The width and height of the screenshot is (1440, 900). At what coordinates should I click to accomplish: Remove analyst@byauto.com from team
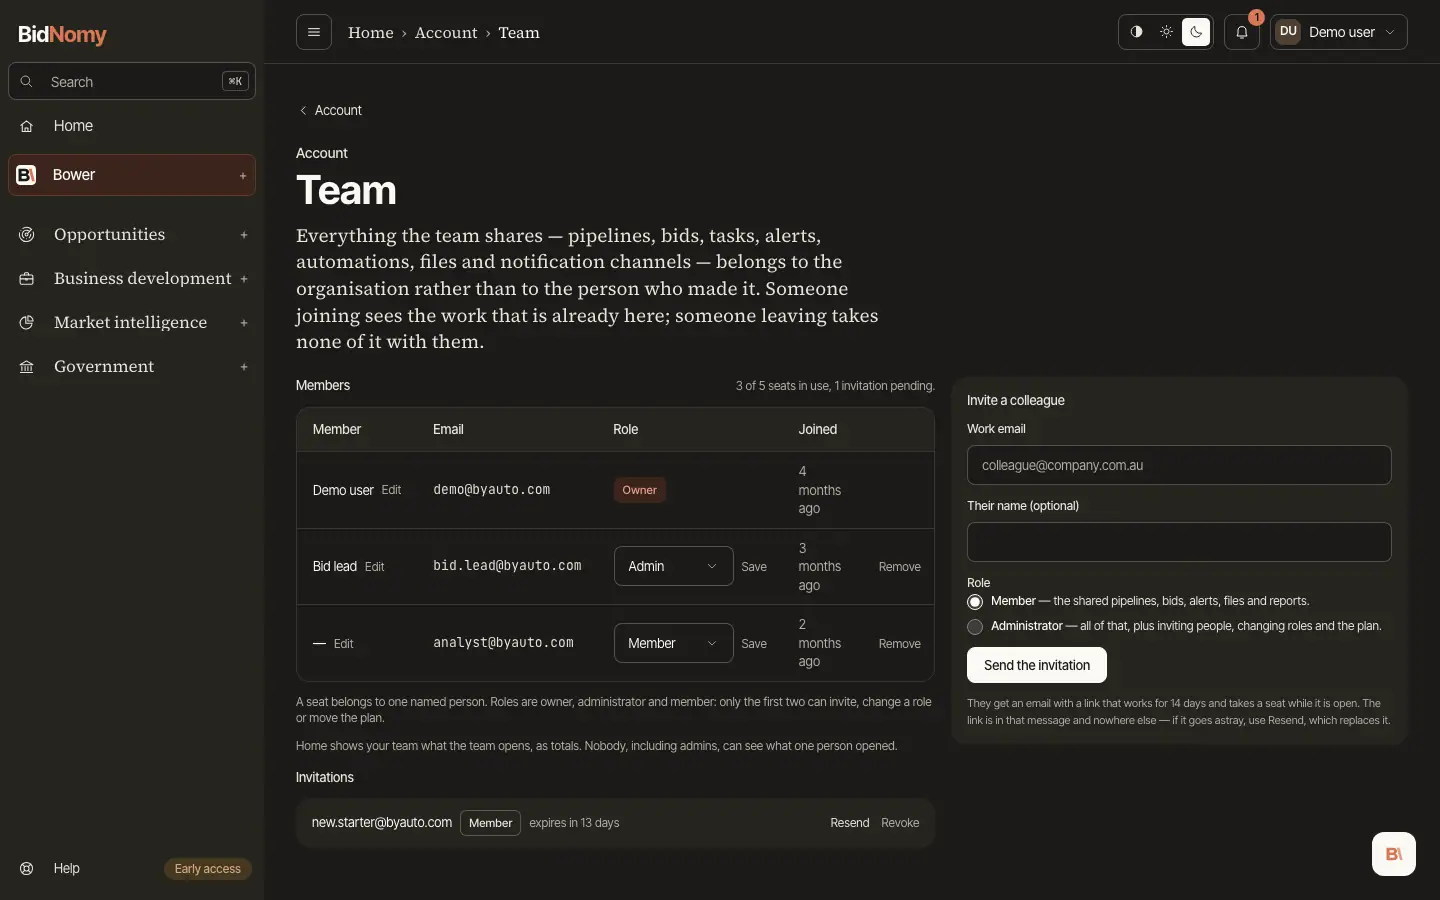click(900, 644)
